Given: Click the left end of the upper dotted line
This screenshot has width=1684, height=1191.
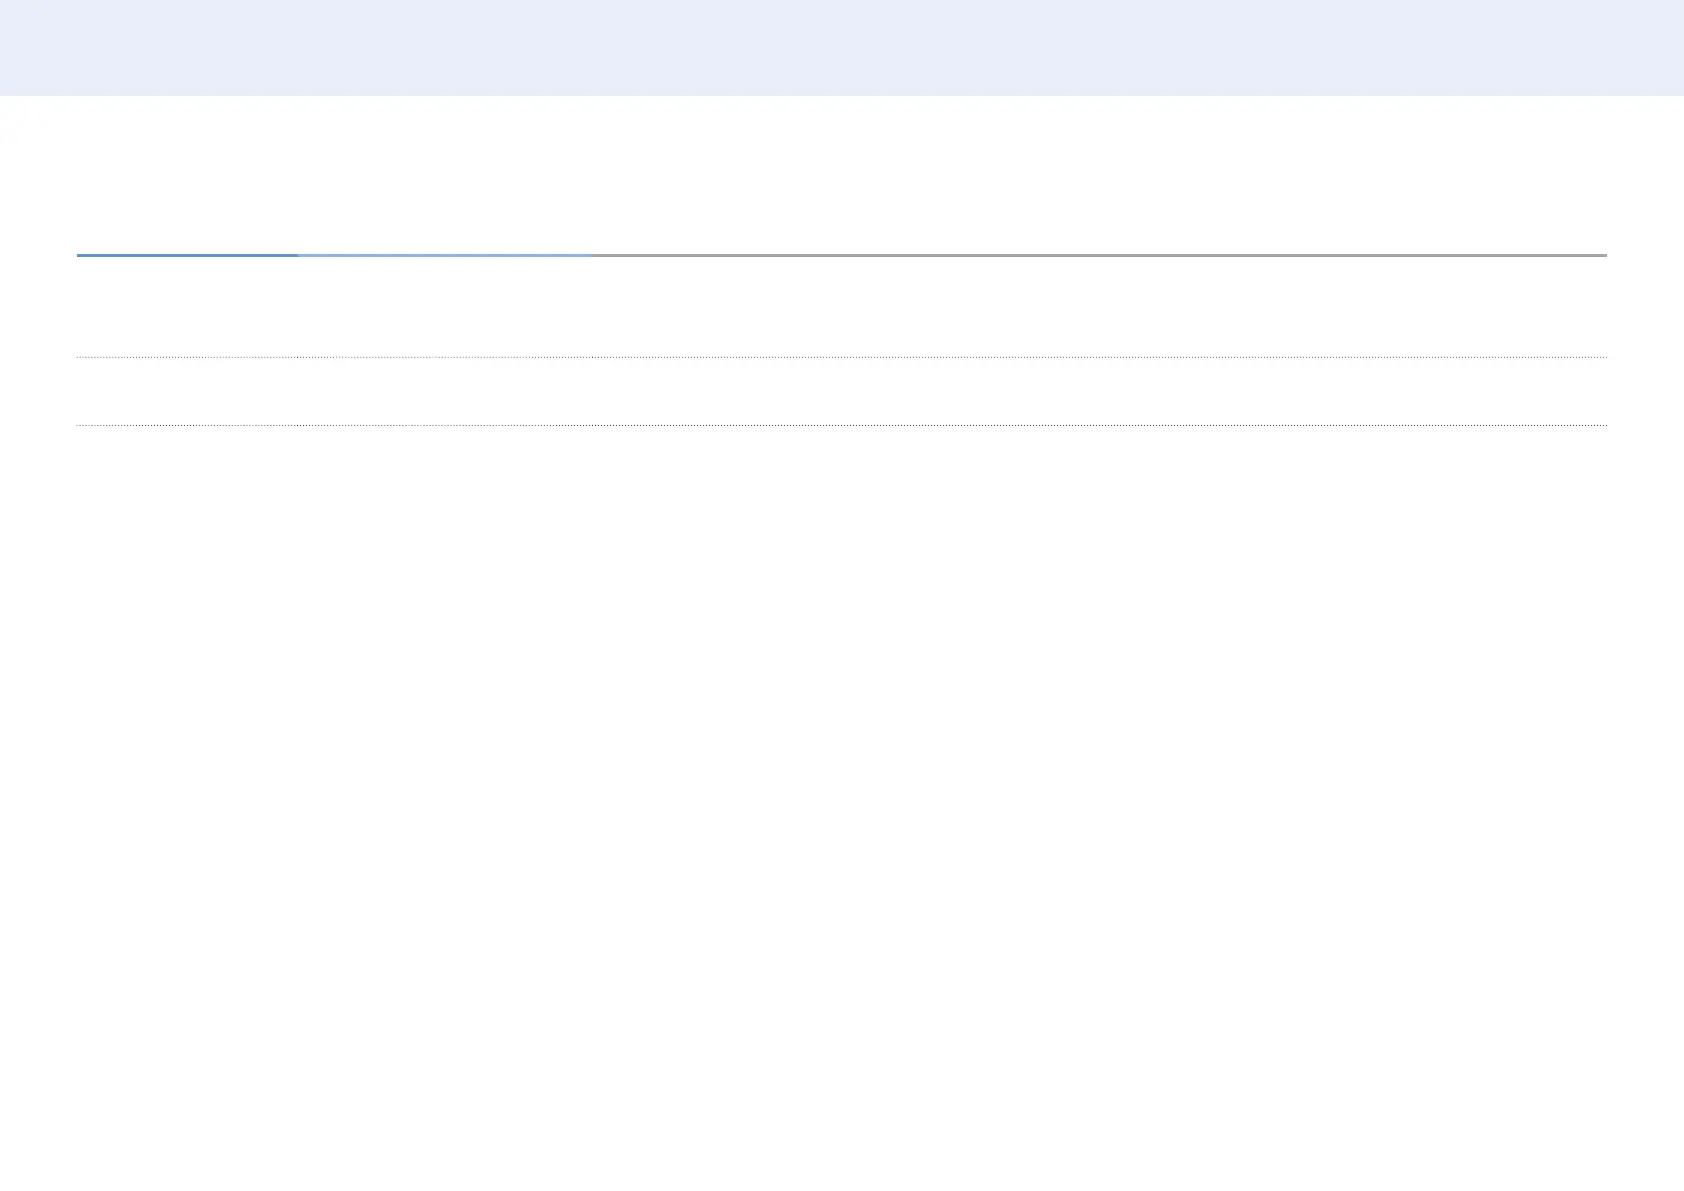Looking at the screenshot, I should click(79, 357).
